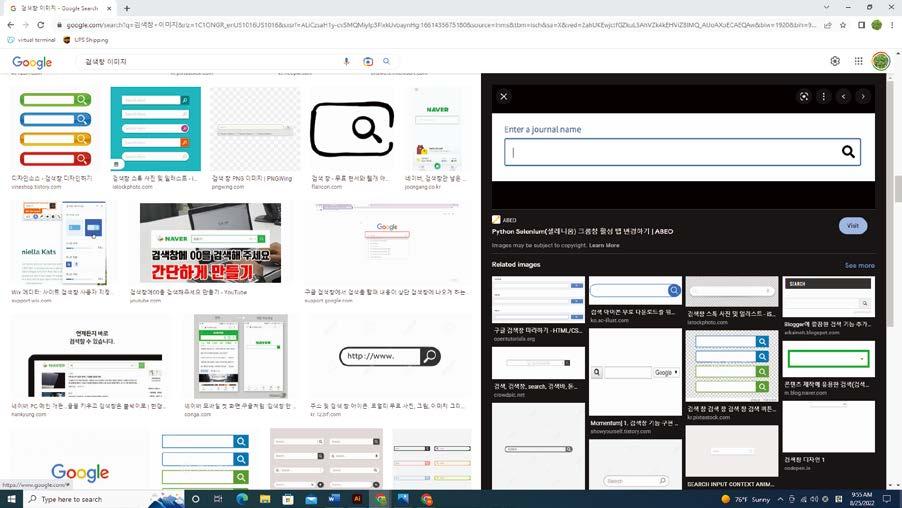Screen dimensions: 902x508
Task: Open Task View on the taskbar
Action: tap(218, 499)
